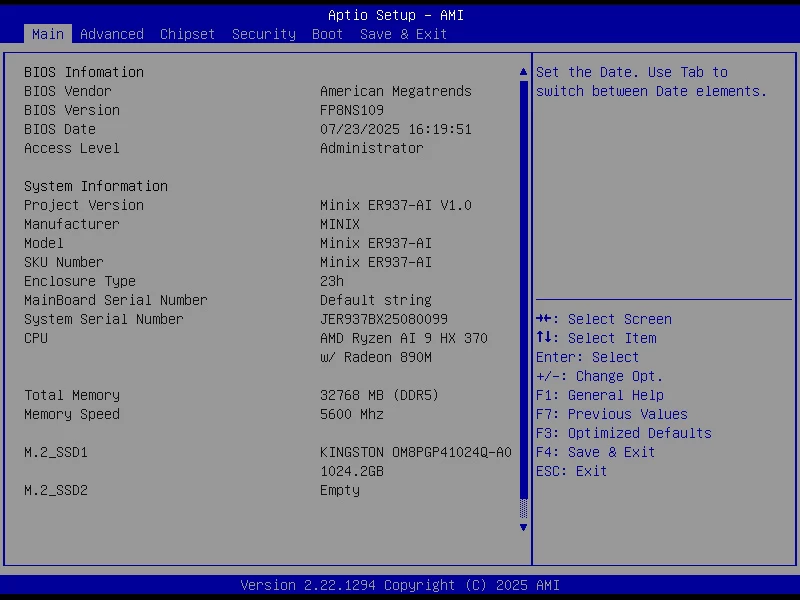
Task: Click the +/-: Change Opt. hint
Action: 599,377
